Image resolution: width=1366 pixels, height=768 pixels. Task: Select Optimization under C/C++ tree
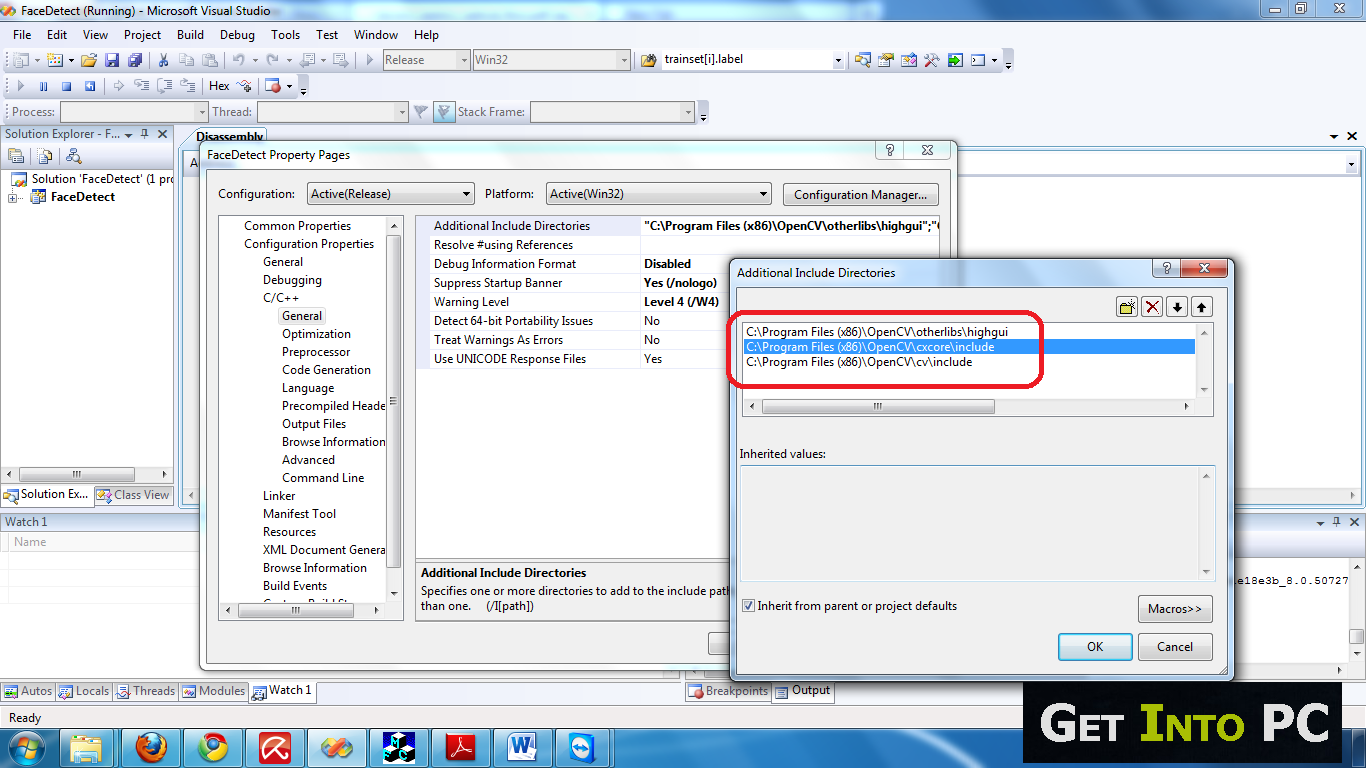point(316,334)
